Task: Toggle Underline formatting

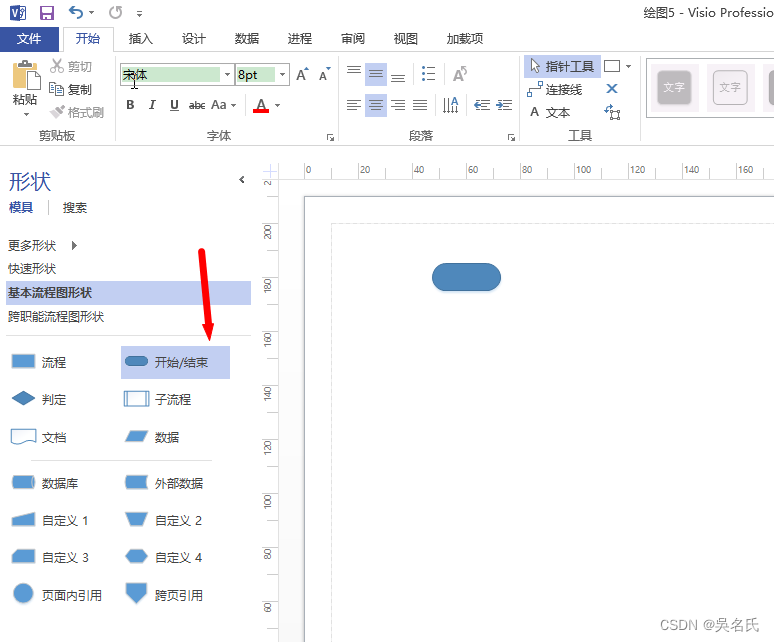Action: pos(174,105)
